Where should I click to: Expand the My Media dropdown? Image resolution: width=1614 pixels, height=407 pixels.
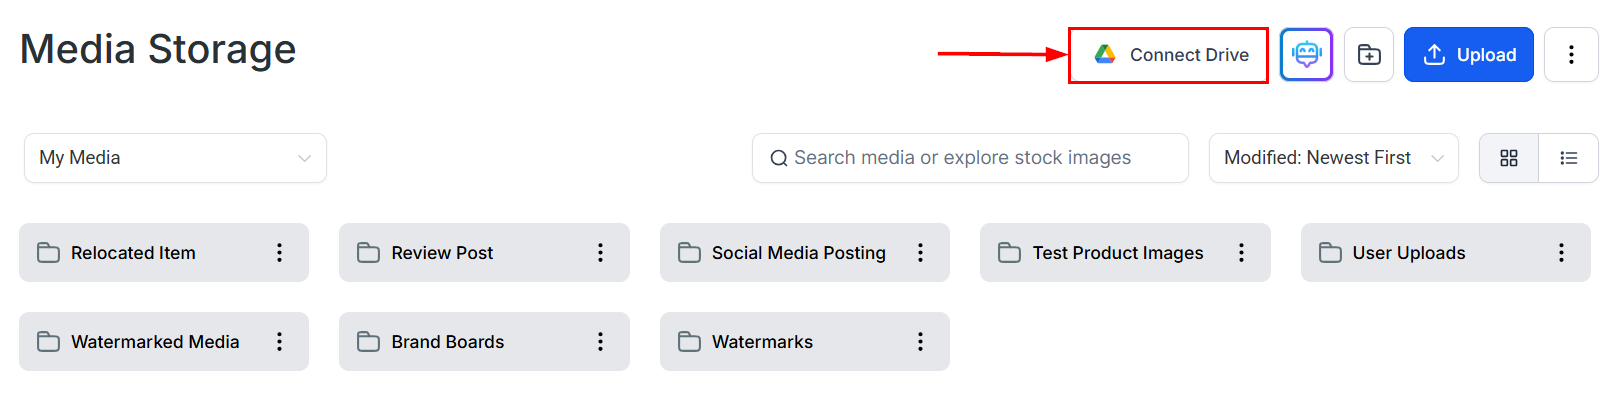(x=175, y=158)
